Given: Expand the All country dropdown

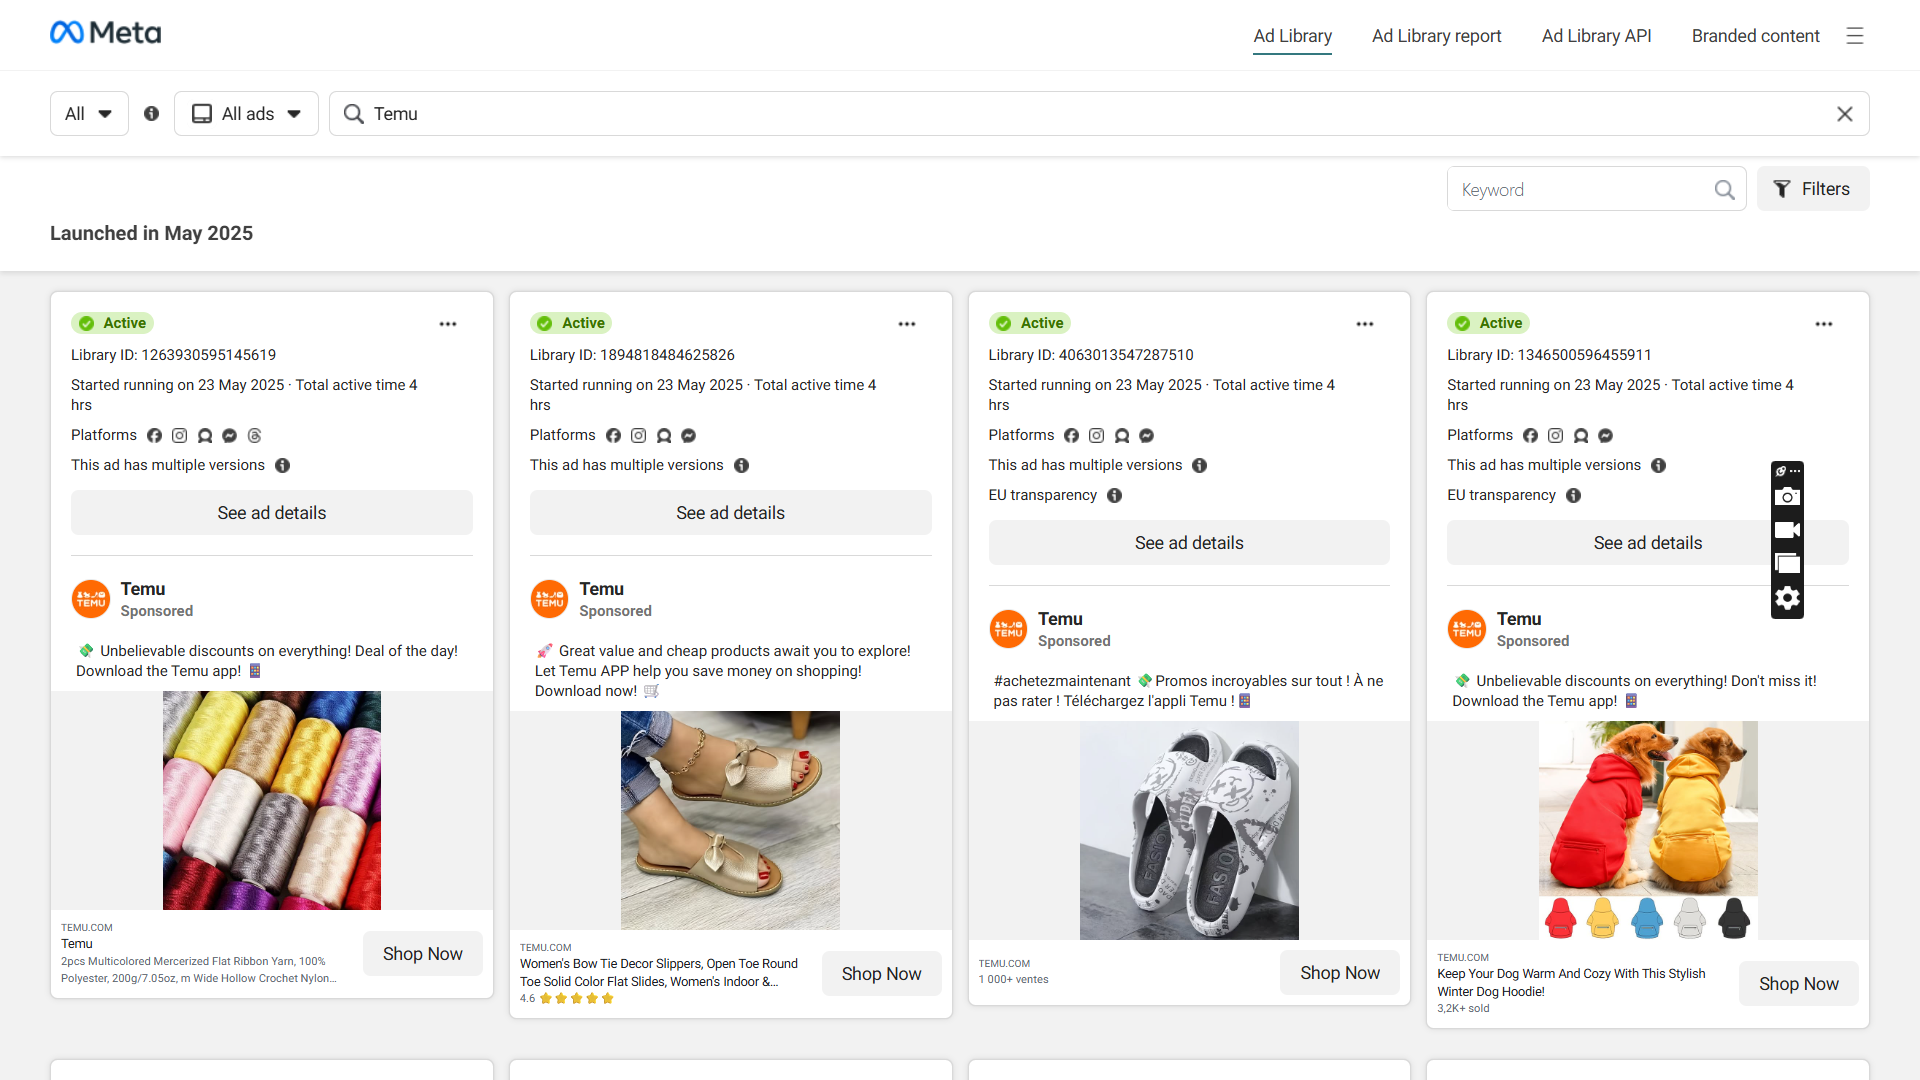Looking at the screenshot, I should pyautogui.click(x=89, y=114).
